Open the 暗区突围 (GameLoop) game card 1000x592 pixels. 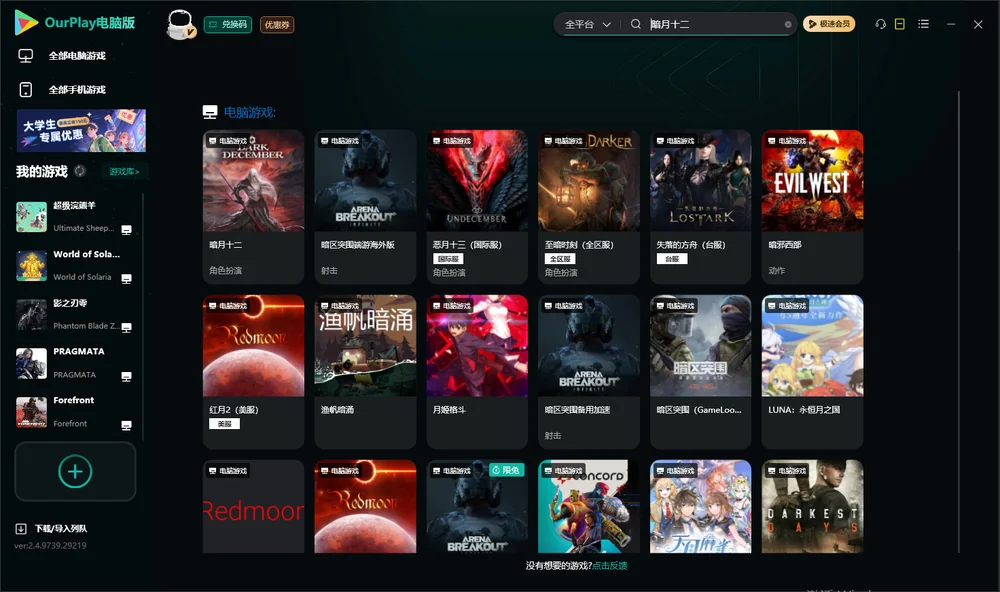coord(700,371)
